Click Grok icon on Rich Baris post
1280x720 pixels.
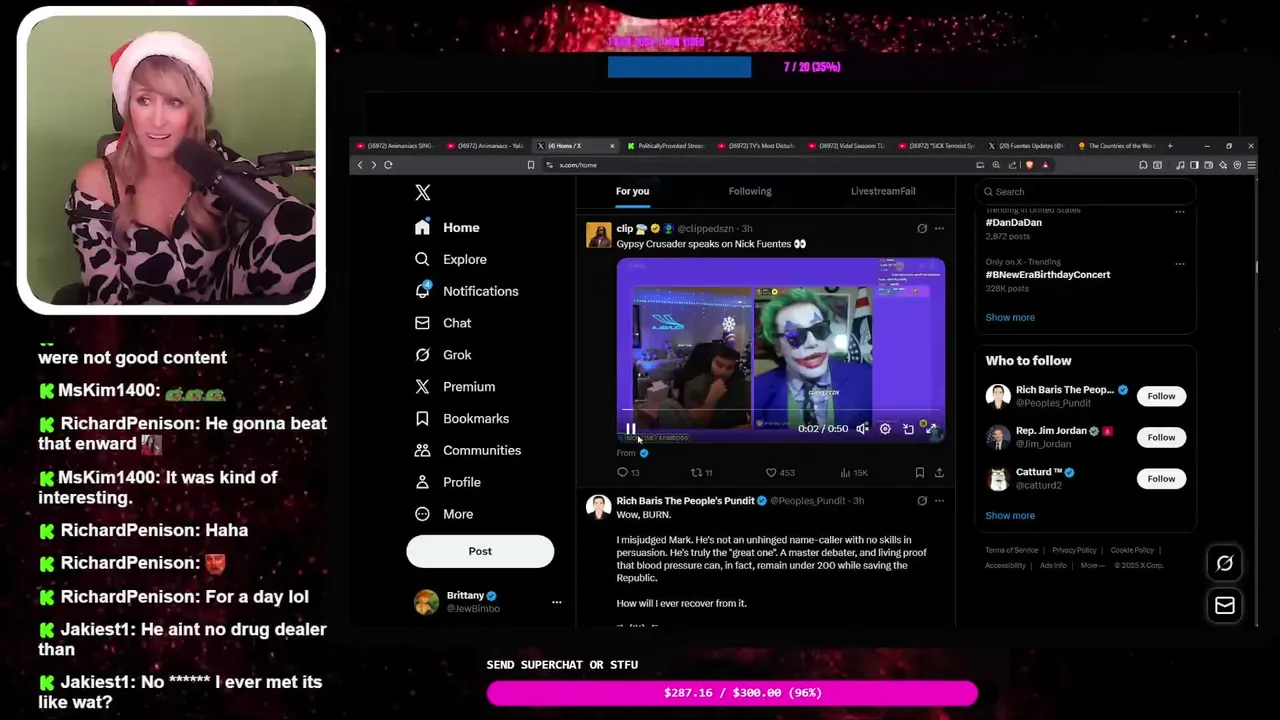pyautogui.click(x=922, y=501)
